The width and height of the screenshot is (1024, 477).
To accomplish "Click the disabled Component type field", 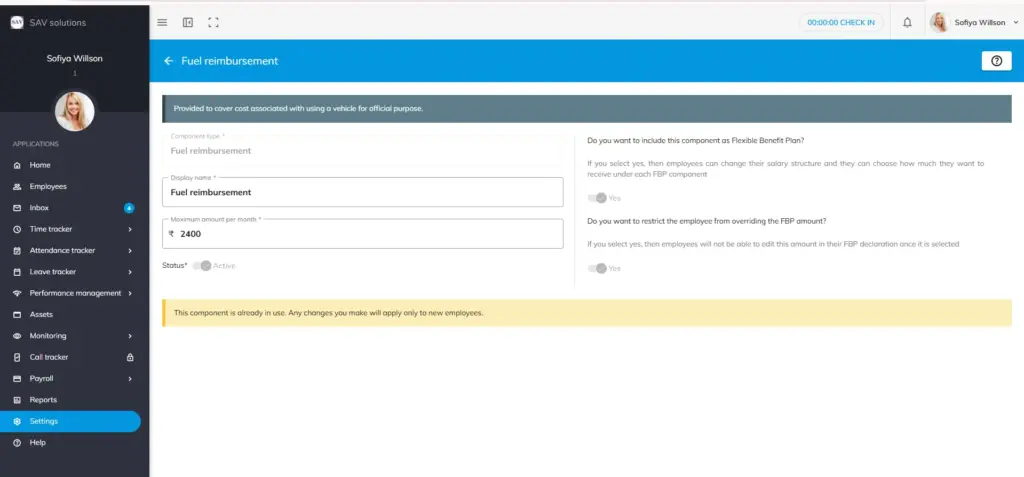I will [362, 150].
